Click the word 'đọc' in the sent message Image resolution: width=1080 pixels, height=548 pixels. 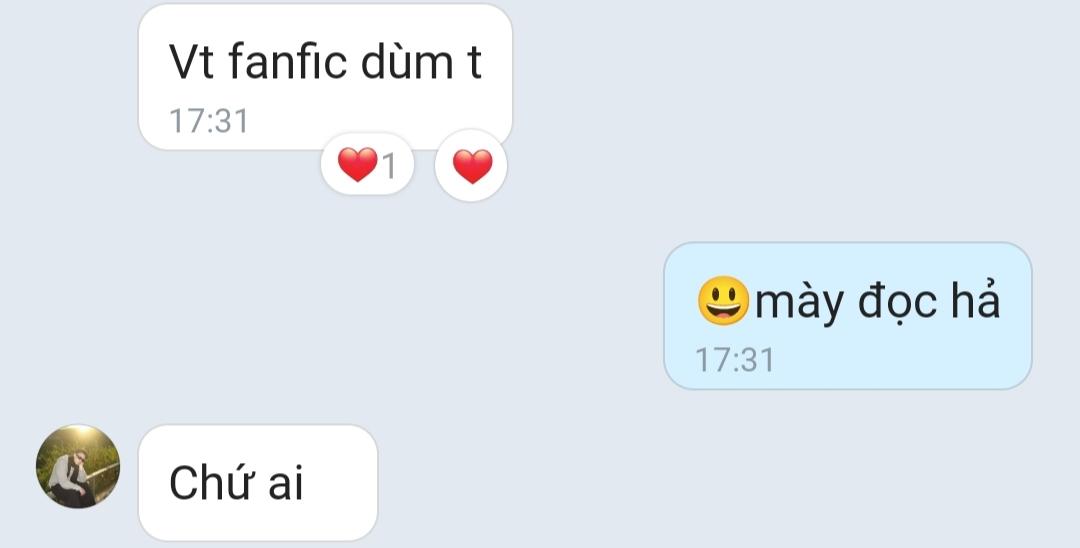[x=897, y=302]
